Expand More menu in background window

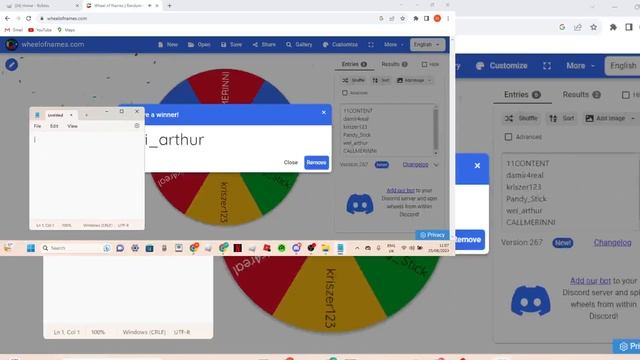point(580,66)
